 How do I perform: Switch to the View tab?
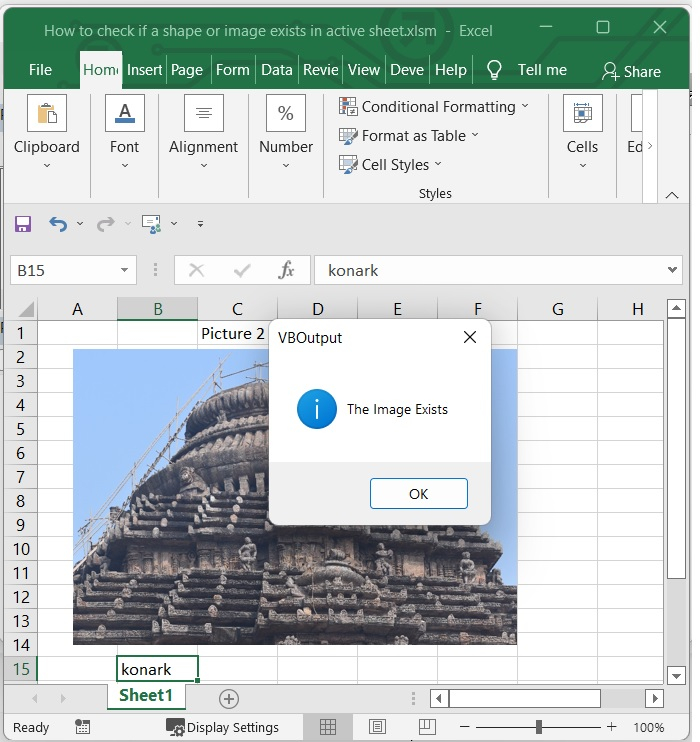tap(364, 70)
